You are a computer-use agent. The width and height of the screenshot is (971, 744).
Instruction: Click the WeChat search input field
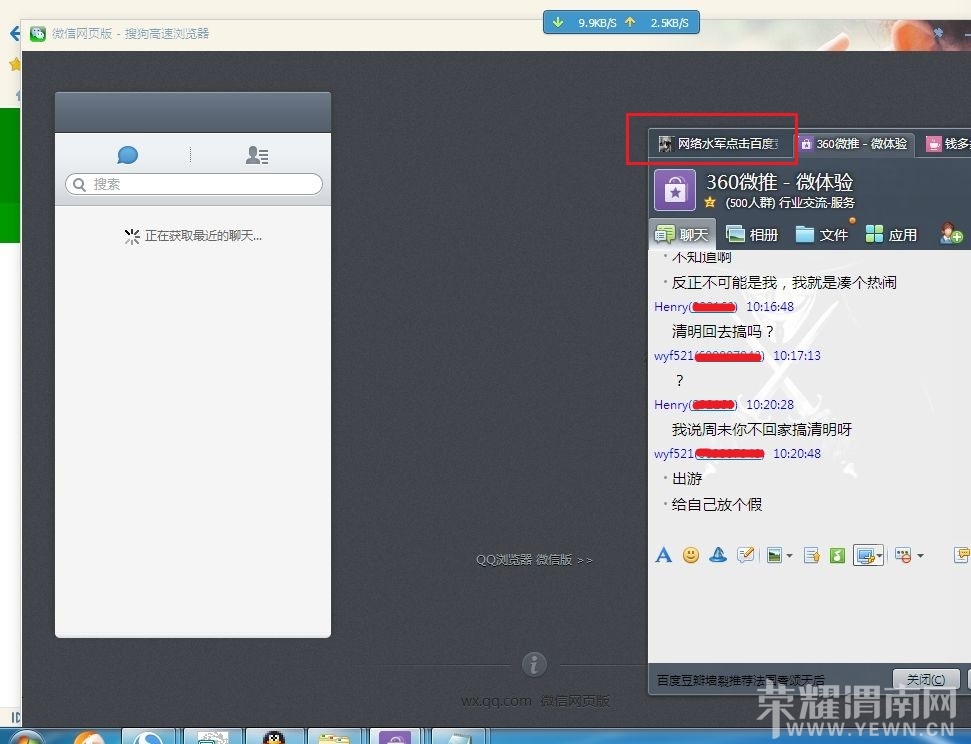tap(194, 184)
